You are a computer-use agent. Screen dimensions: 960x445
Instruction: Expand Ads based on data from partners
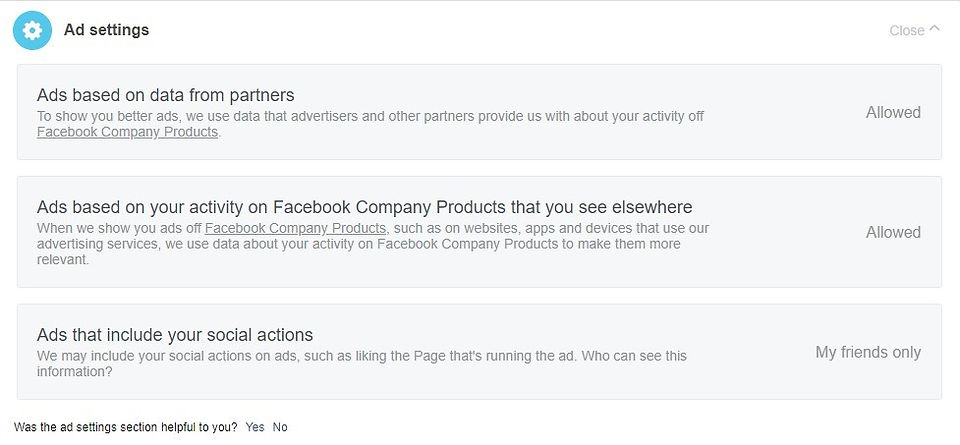479,112
